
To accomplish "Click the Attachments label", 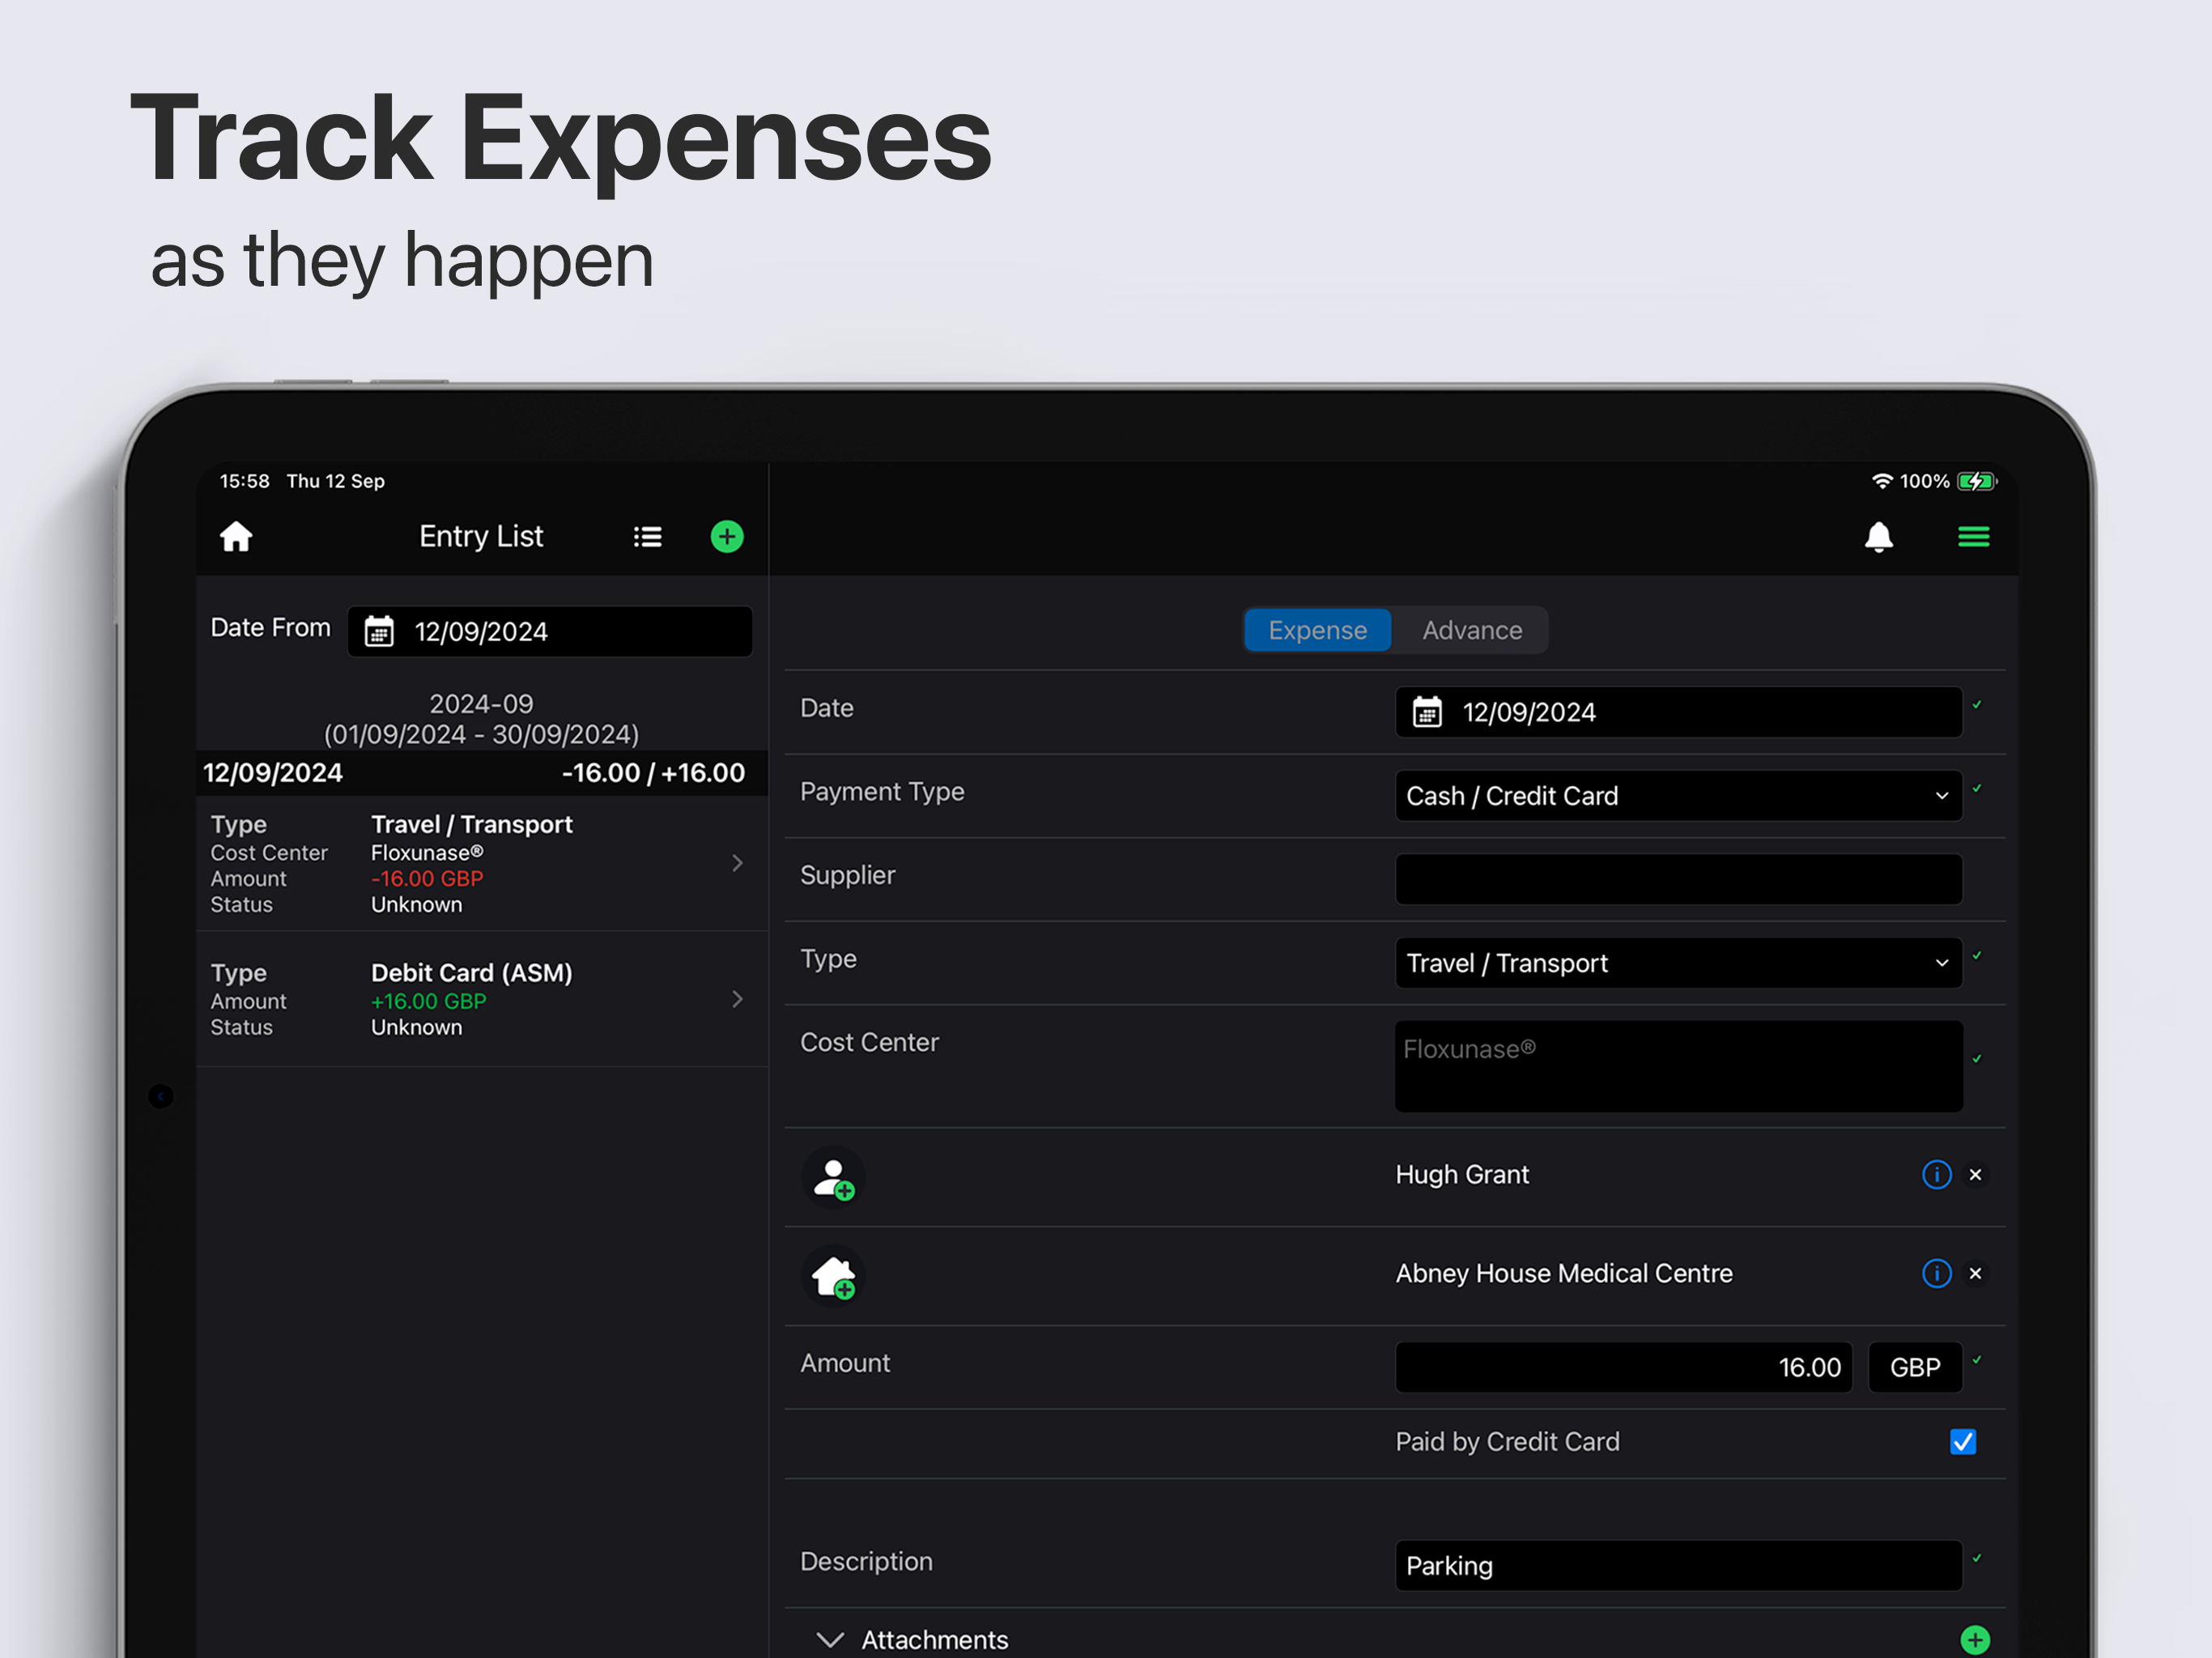I will tap(935, 1640).
